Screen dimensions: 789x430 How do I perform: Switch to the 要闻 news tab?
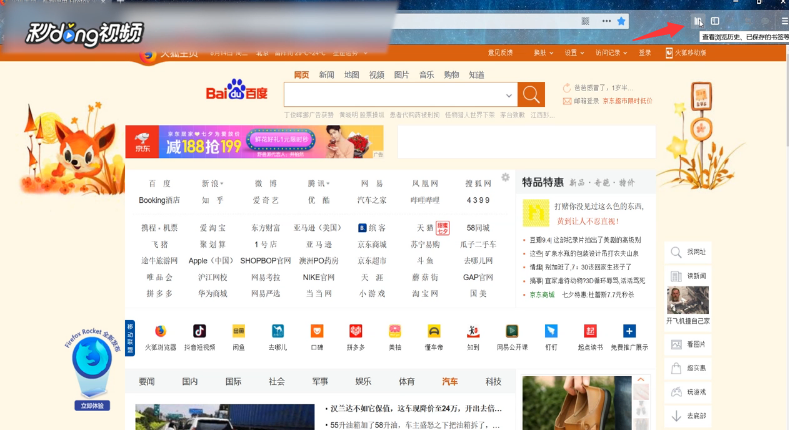(x=146, y=382)
